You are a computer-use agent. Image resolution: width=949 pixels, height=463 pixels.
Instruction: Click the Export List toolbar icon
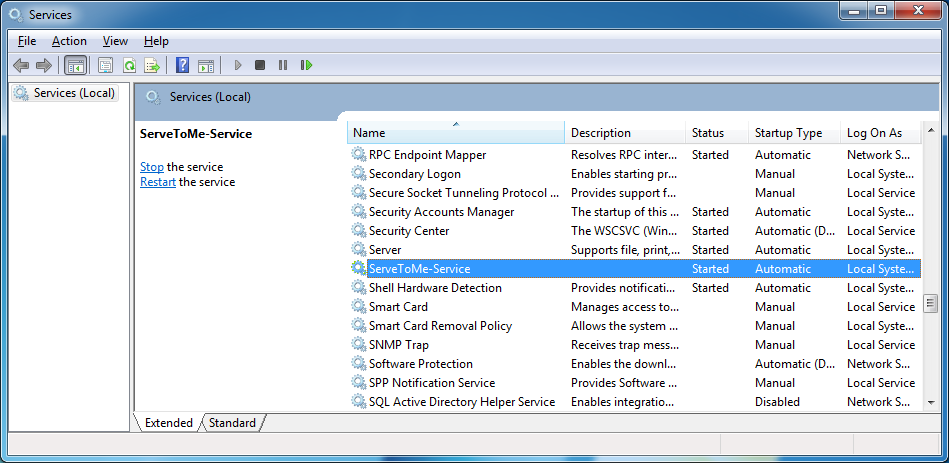pyautogui.click(x=151, y=65)
